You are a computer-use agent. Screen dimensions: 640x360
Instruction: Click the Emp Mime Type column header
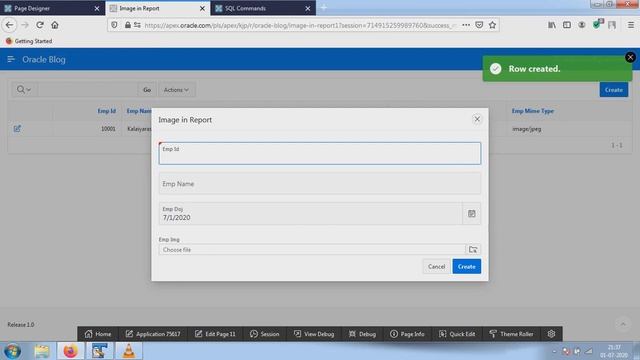tap(533, 111)
